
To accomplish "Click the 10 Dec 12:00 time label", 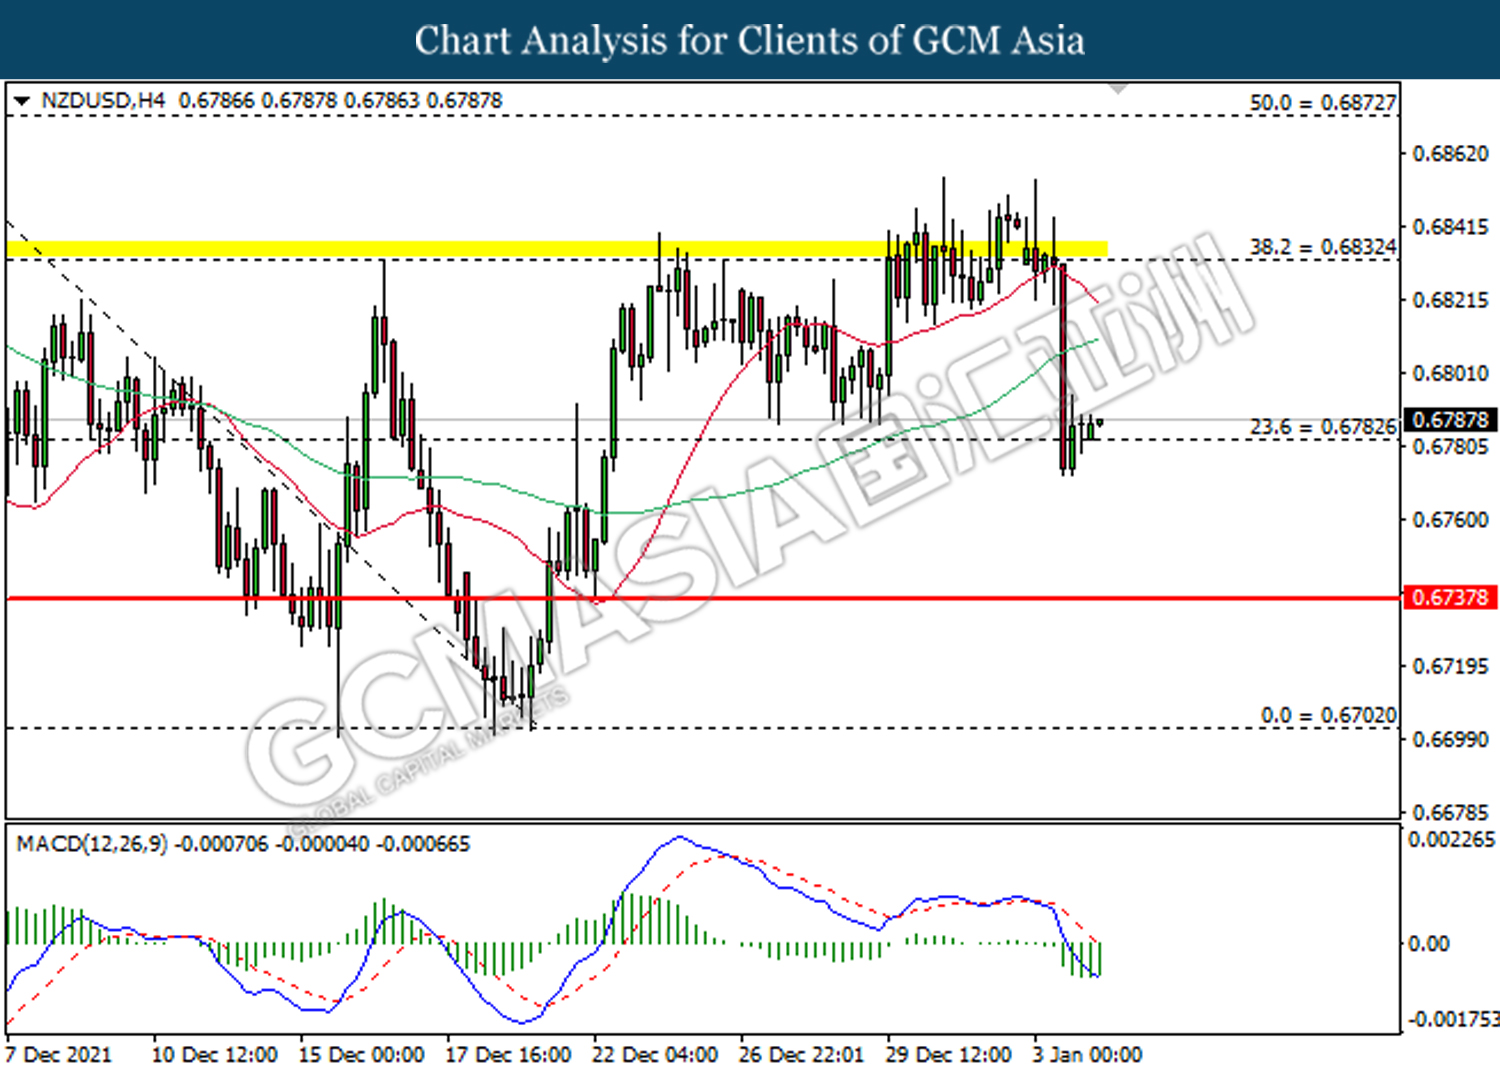I will coord(215,1055).
